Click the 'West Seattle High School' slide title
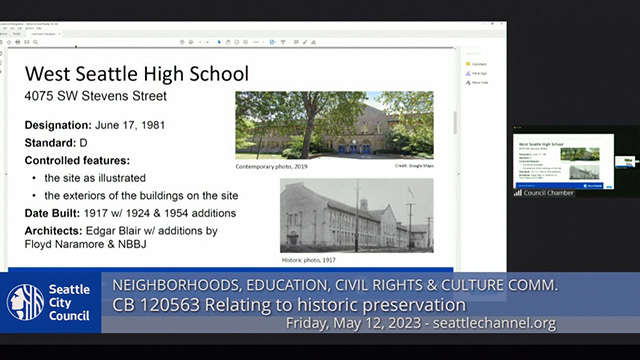640x360 pixels. [x=137, y=74]
